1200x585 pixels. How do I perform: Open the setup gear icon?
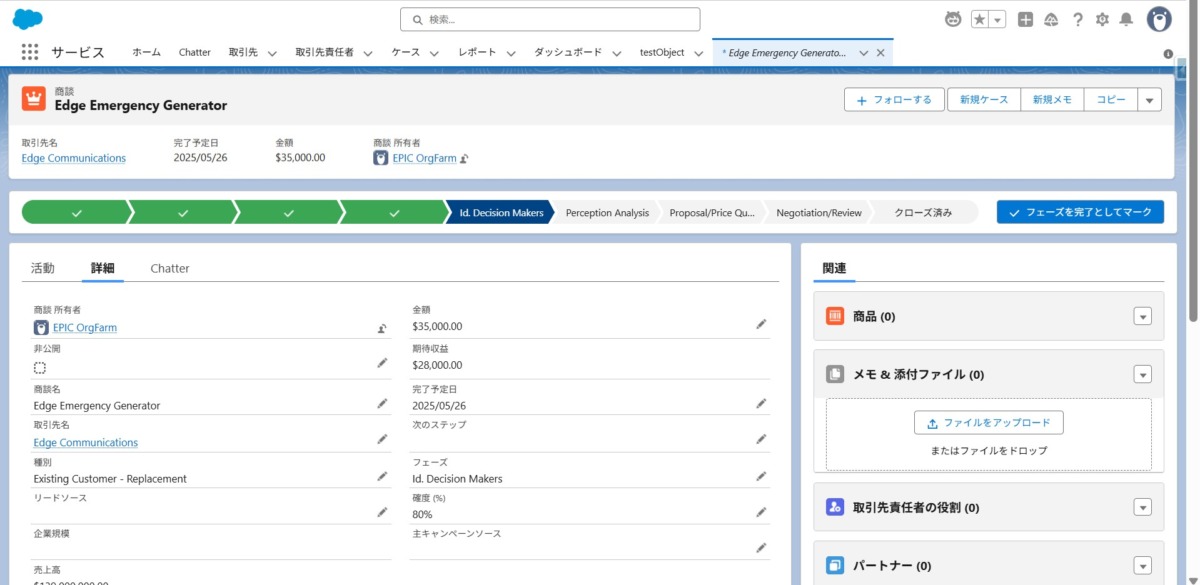[x=1102, y=19]
